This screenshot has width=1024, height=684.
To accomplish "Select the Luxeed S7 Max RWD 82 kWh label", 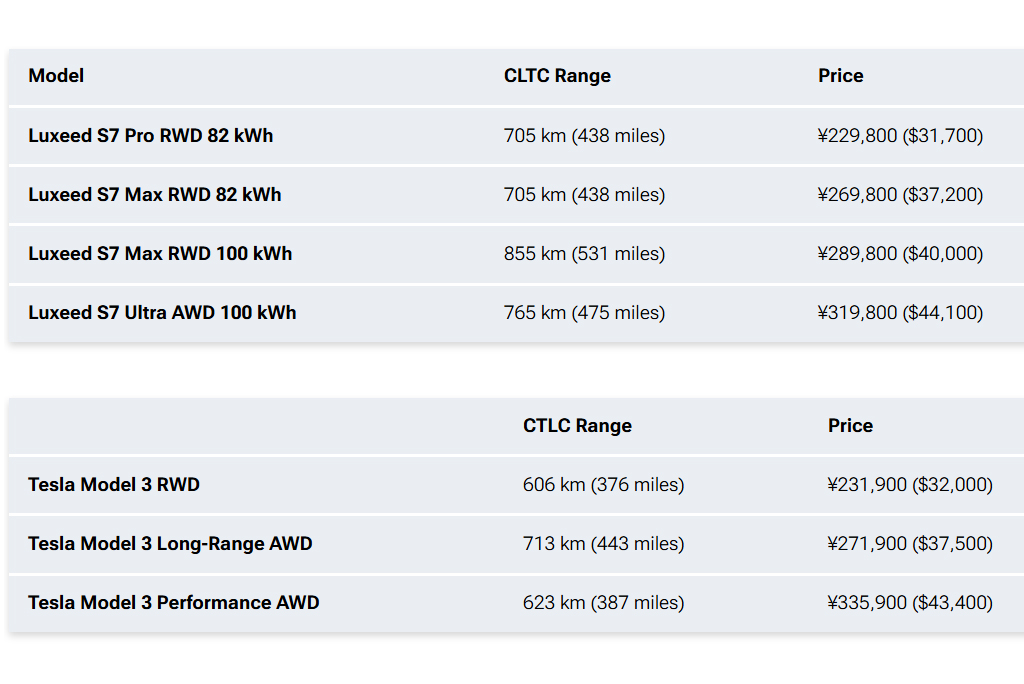I will pos(154,195).
